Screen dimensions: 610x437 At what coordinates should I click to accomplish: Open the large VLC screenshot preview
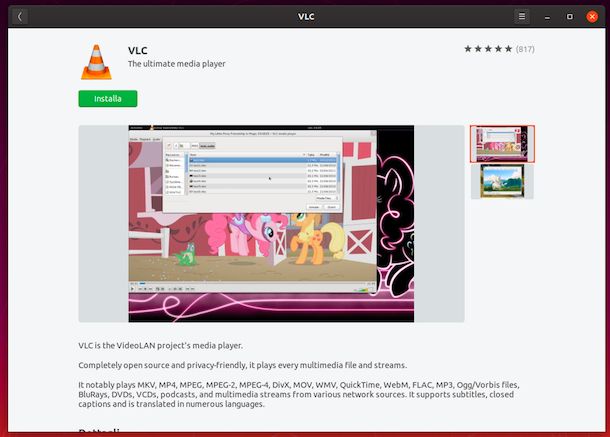point(271,223)
